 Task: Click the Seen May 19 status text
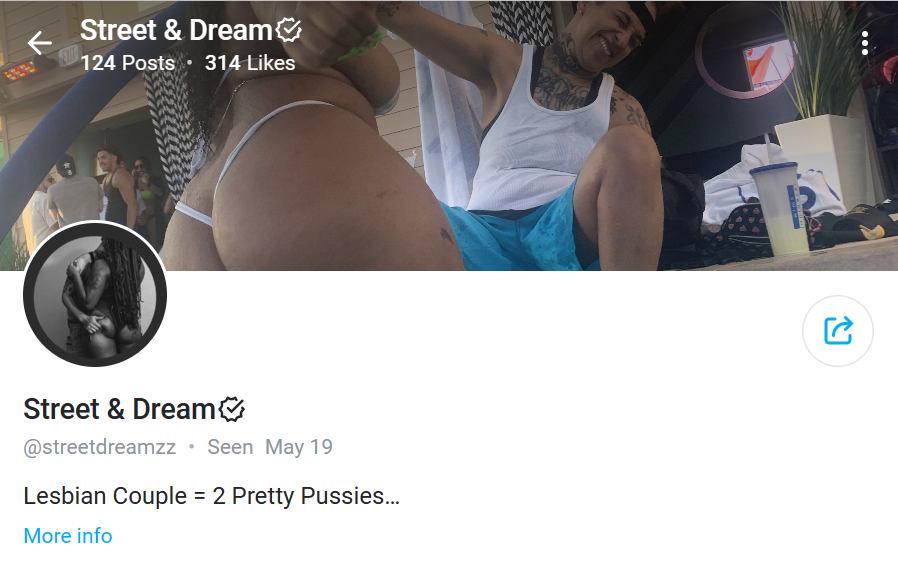[270, 447]
